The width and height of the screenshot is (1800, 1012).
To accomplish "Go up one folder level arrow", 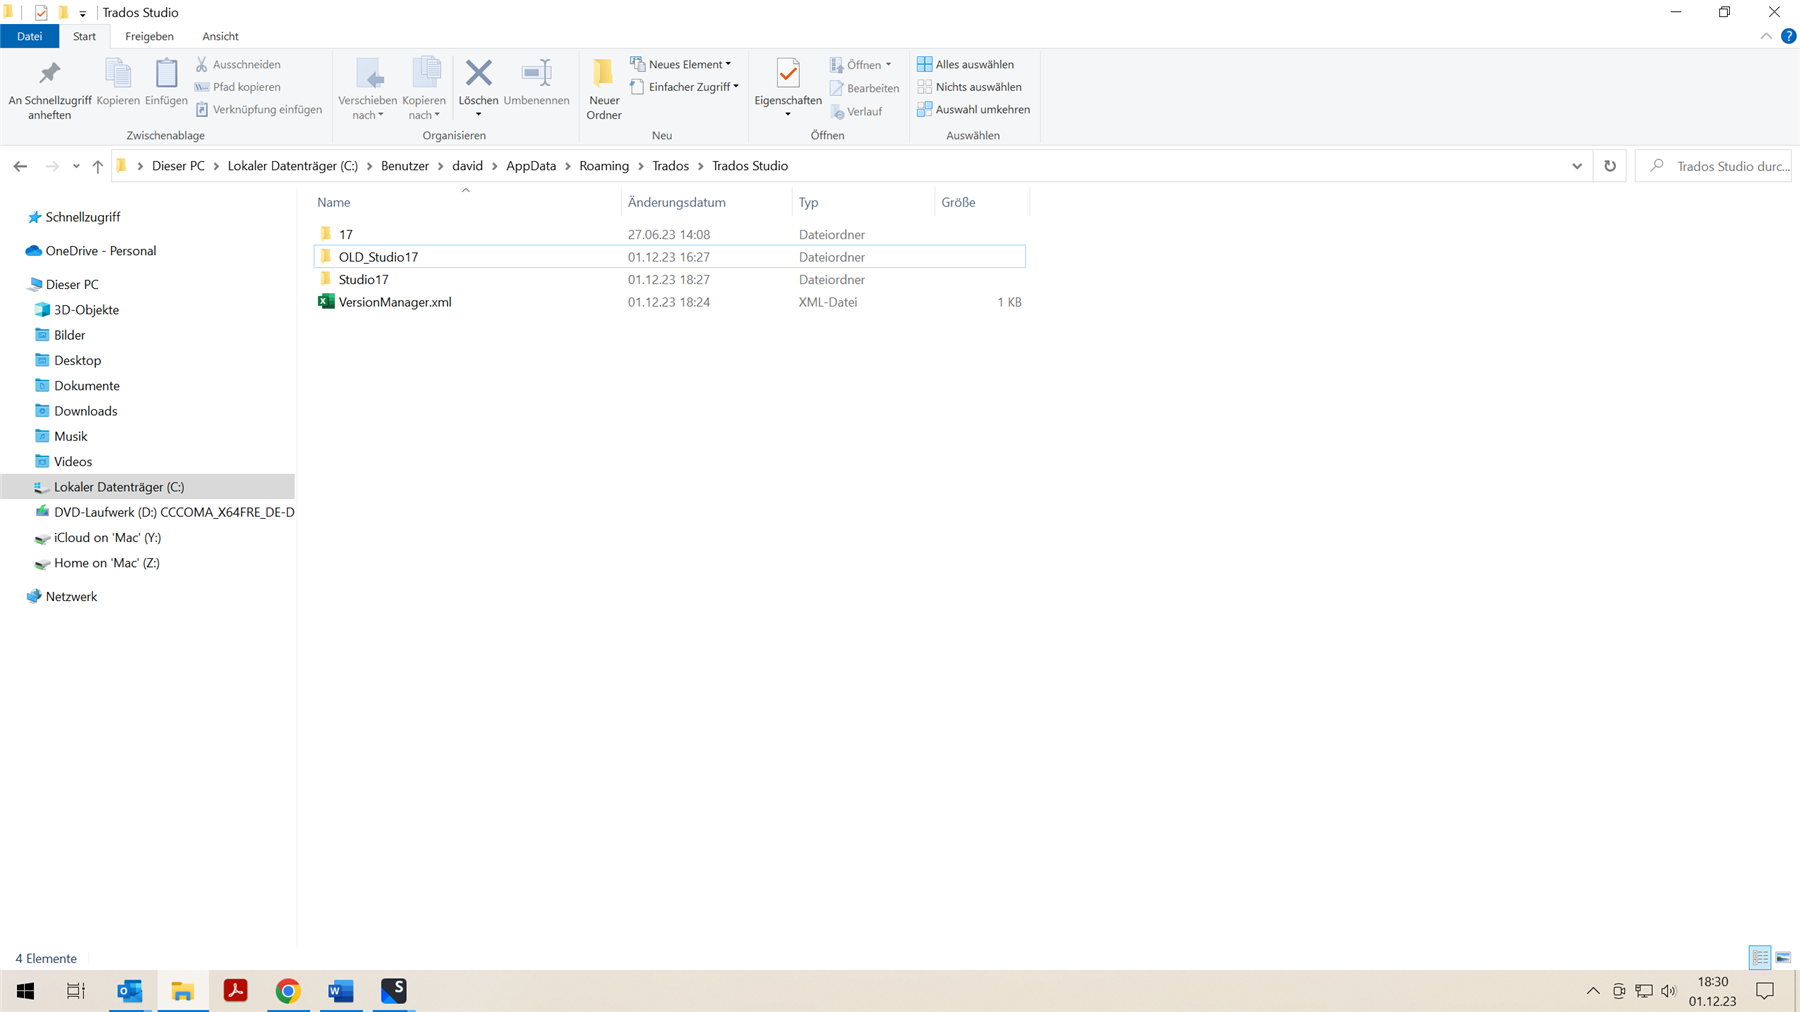I will click(x=97, y=166).
